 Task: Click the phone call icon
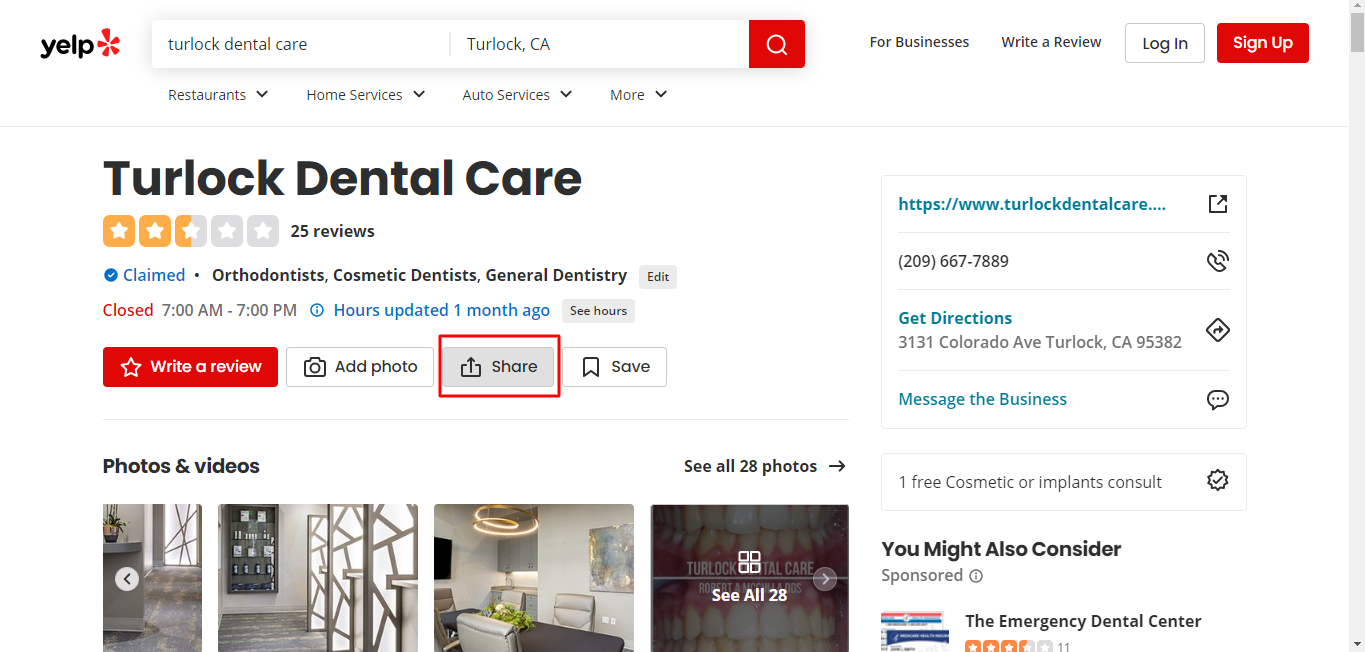click(1217, 261)
